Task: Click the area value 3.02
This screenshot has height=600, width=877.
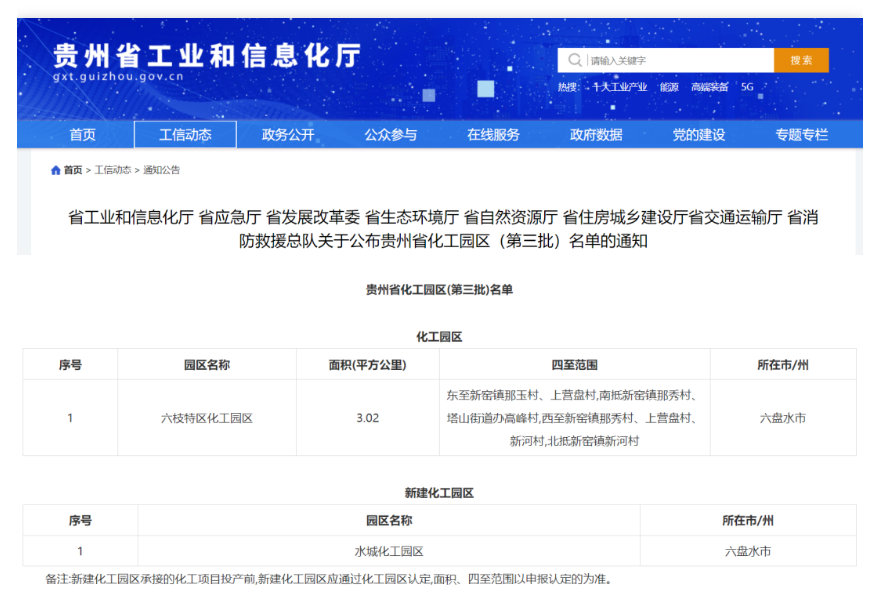Action: tap(367, 418)
